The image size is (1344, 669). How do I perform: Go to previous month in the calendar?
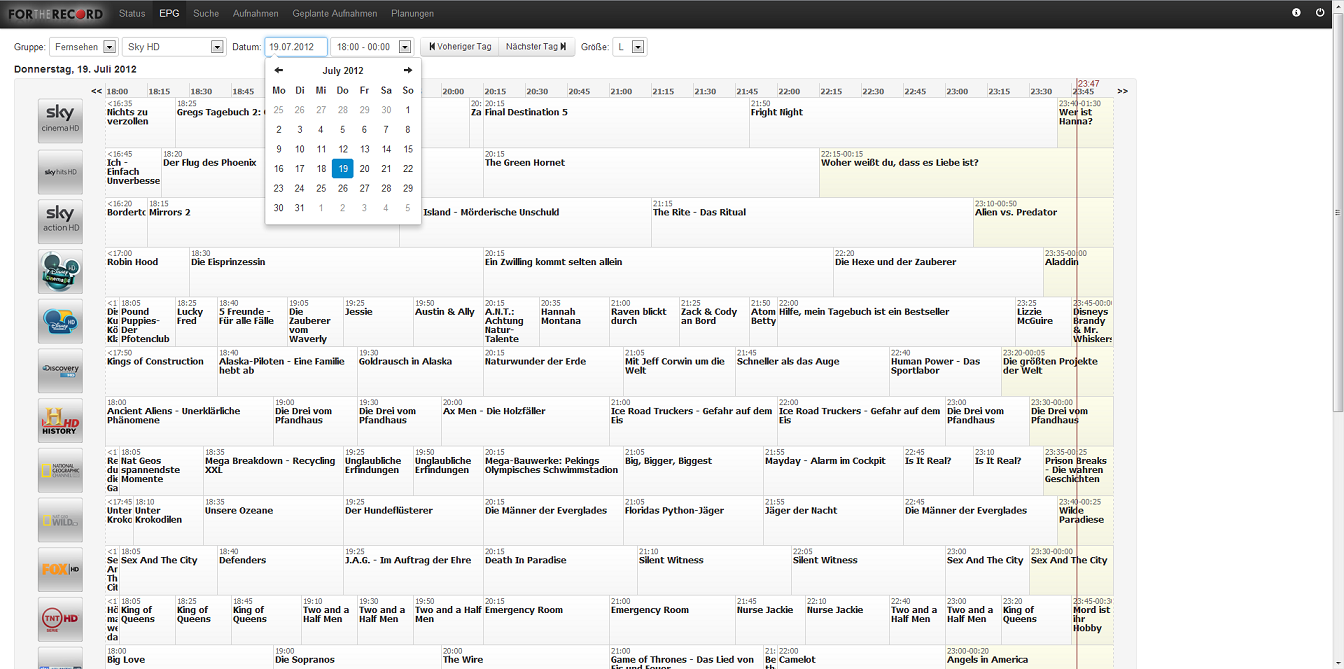coord(279,71)
